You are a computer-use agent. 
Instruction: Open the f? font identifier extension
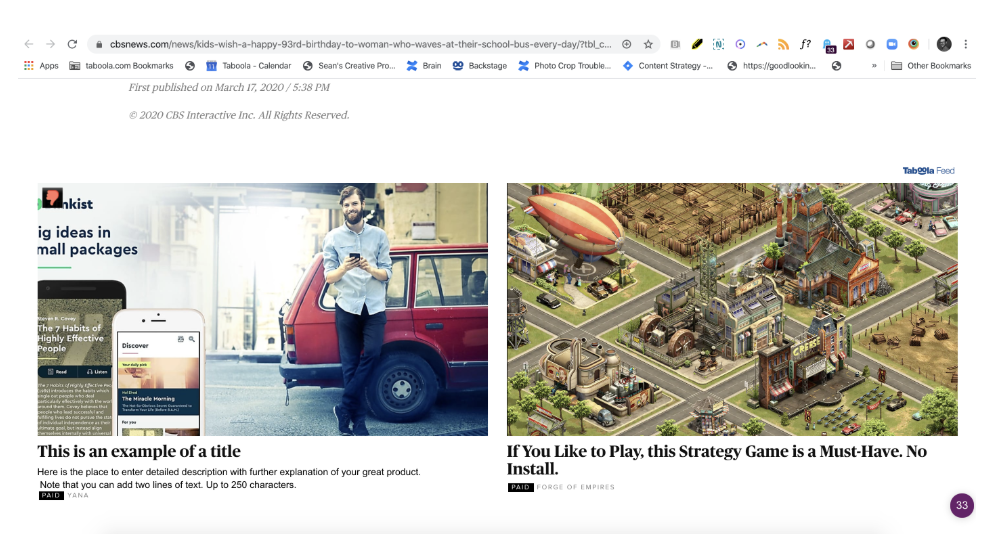pyautogui.click(x=805, y=44)
